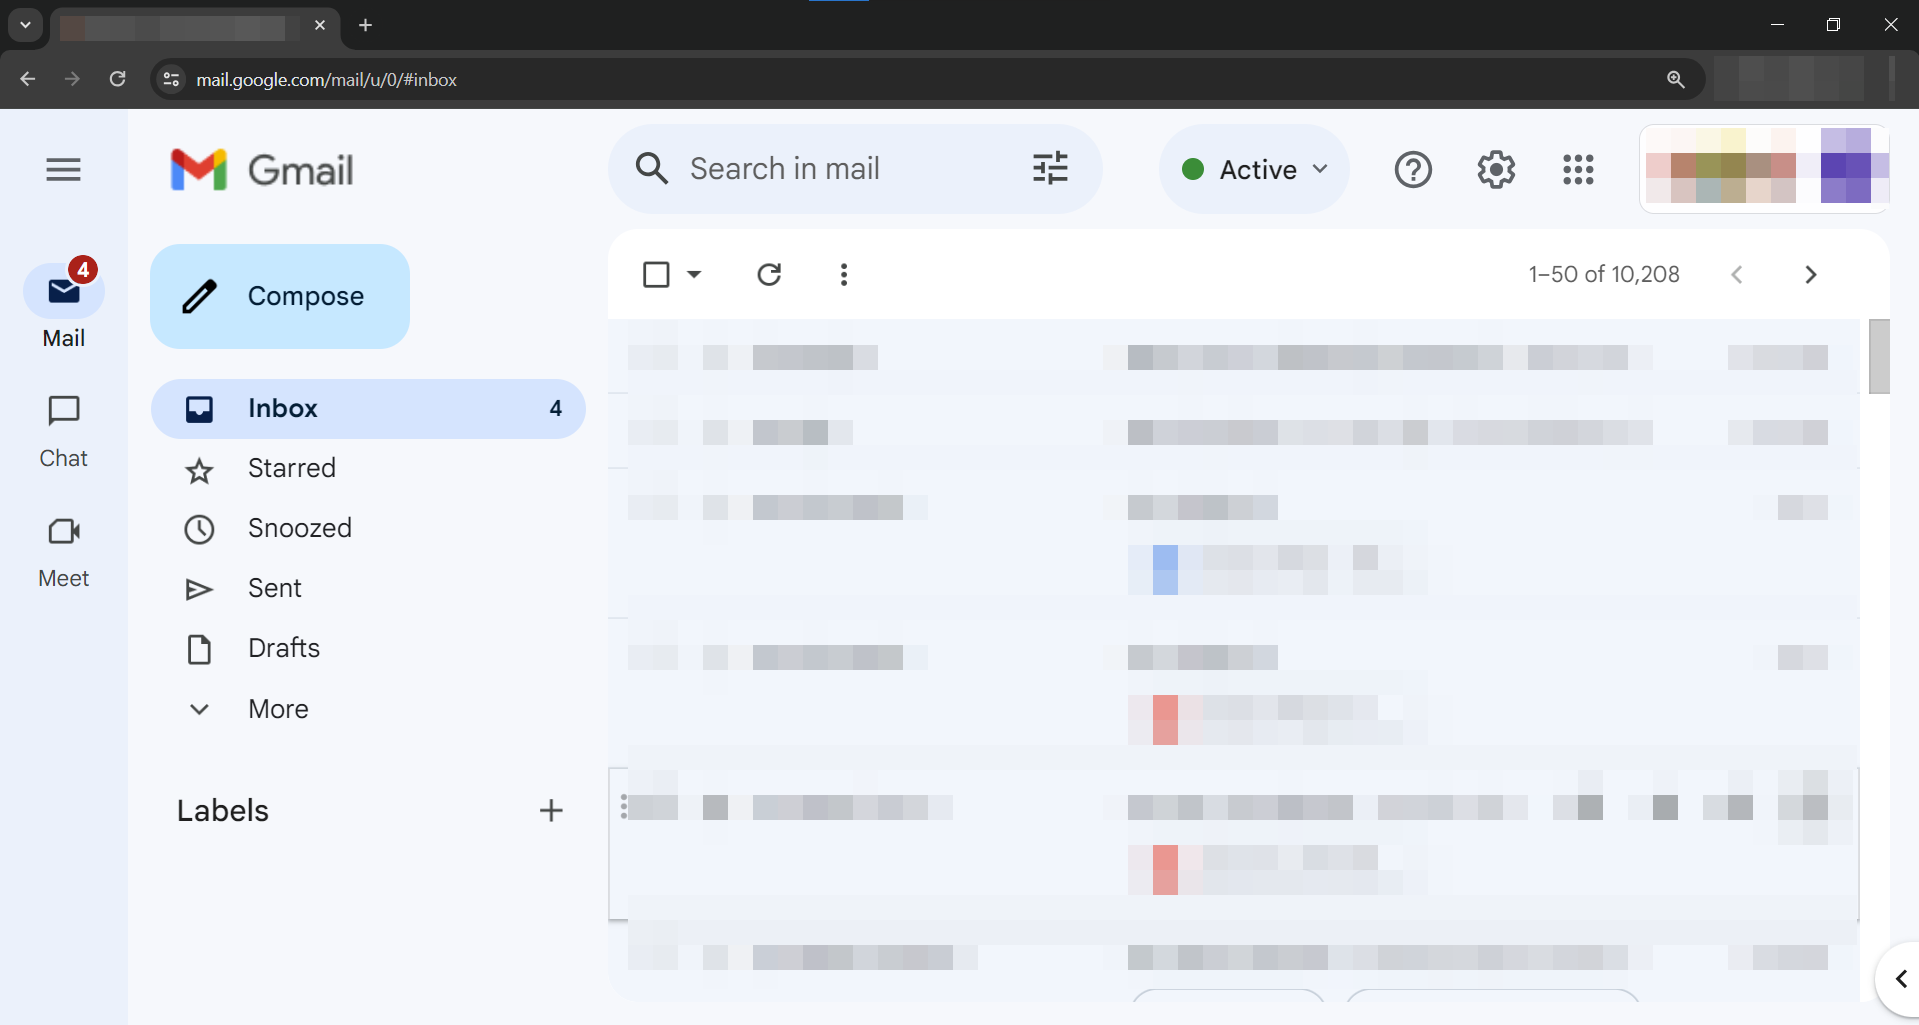Refresh the inbox message list
This screenshot has width=1919, height=1025.
[x=769, y=275]
